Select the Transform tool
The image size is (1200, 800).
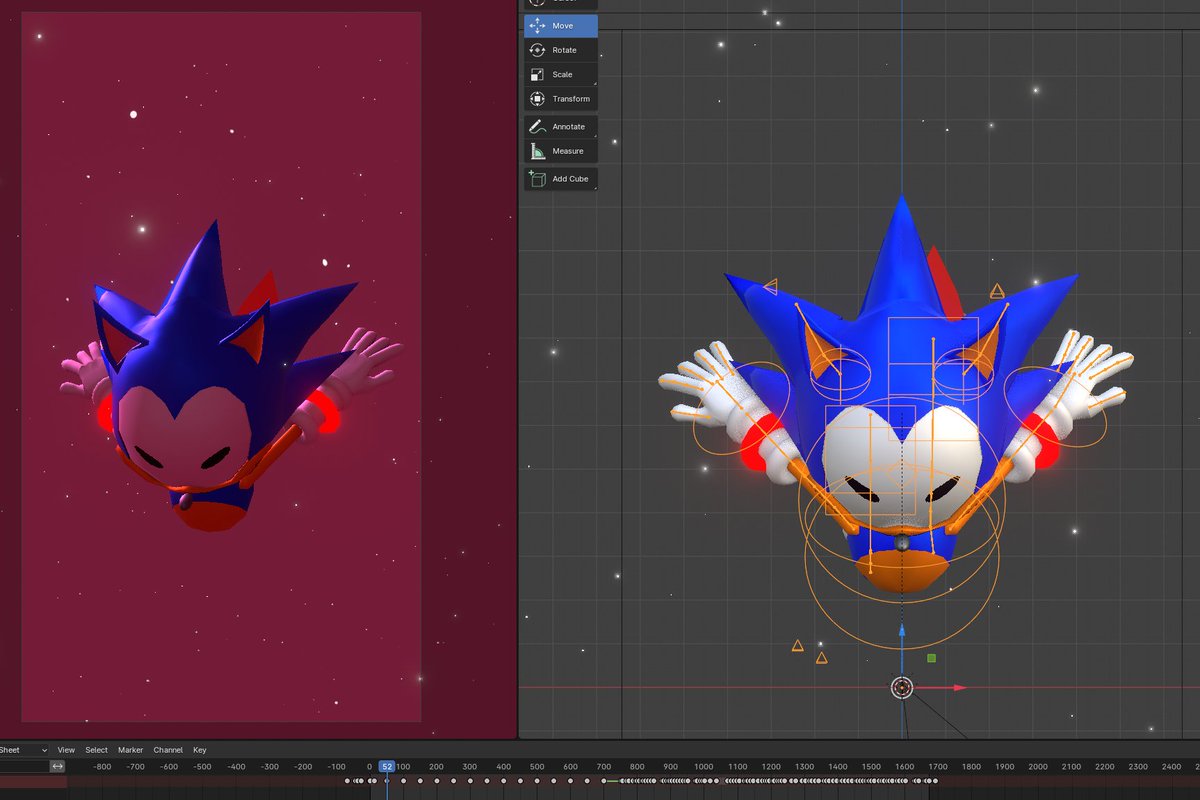point(561,99)
